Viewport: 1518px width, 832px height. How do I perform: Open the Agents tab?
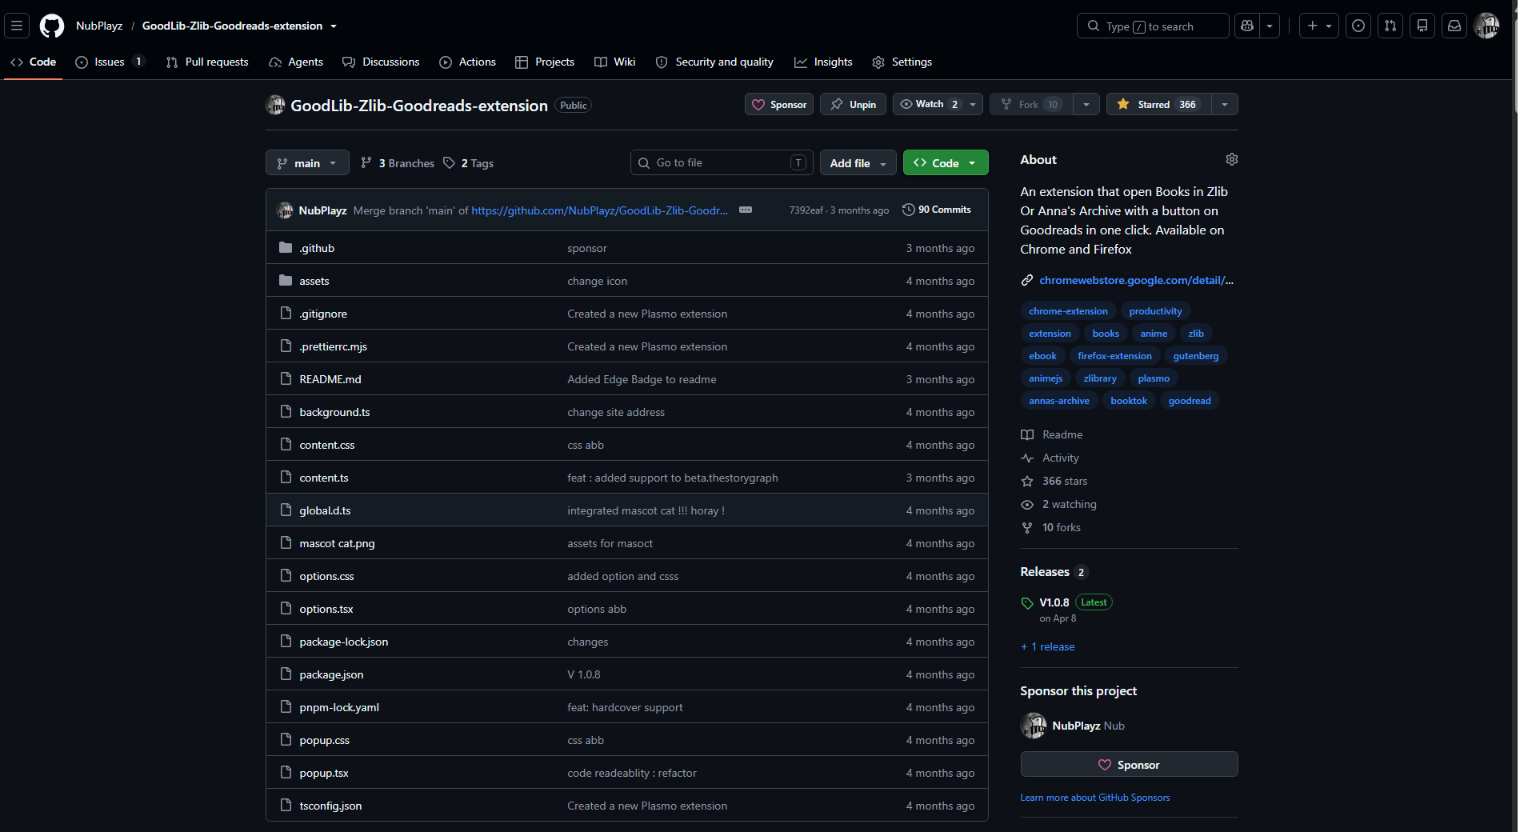296,62
